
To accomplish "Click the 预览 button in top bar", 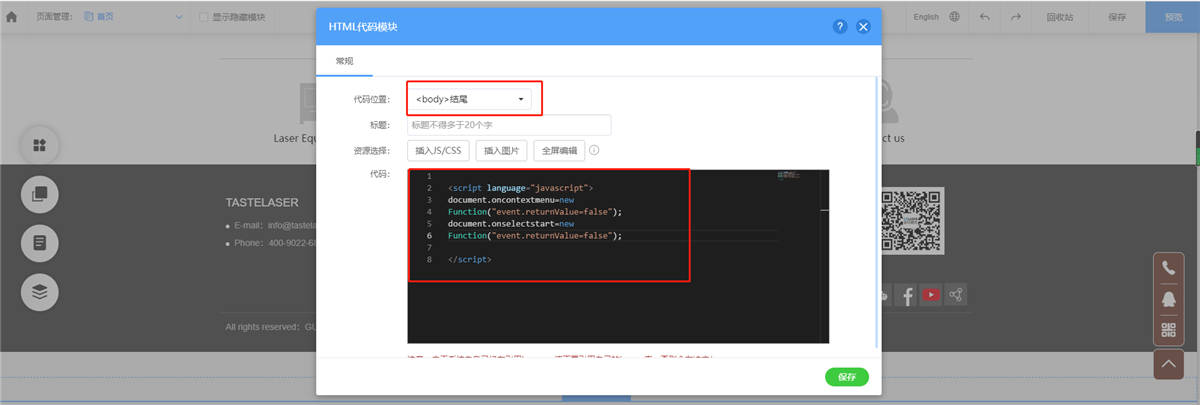I will 1173,16.
